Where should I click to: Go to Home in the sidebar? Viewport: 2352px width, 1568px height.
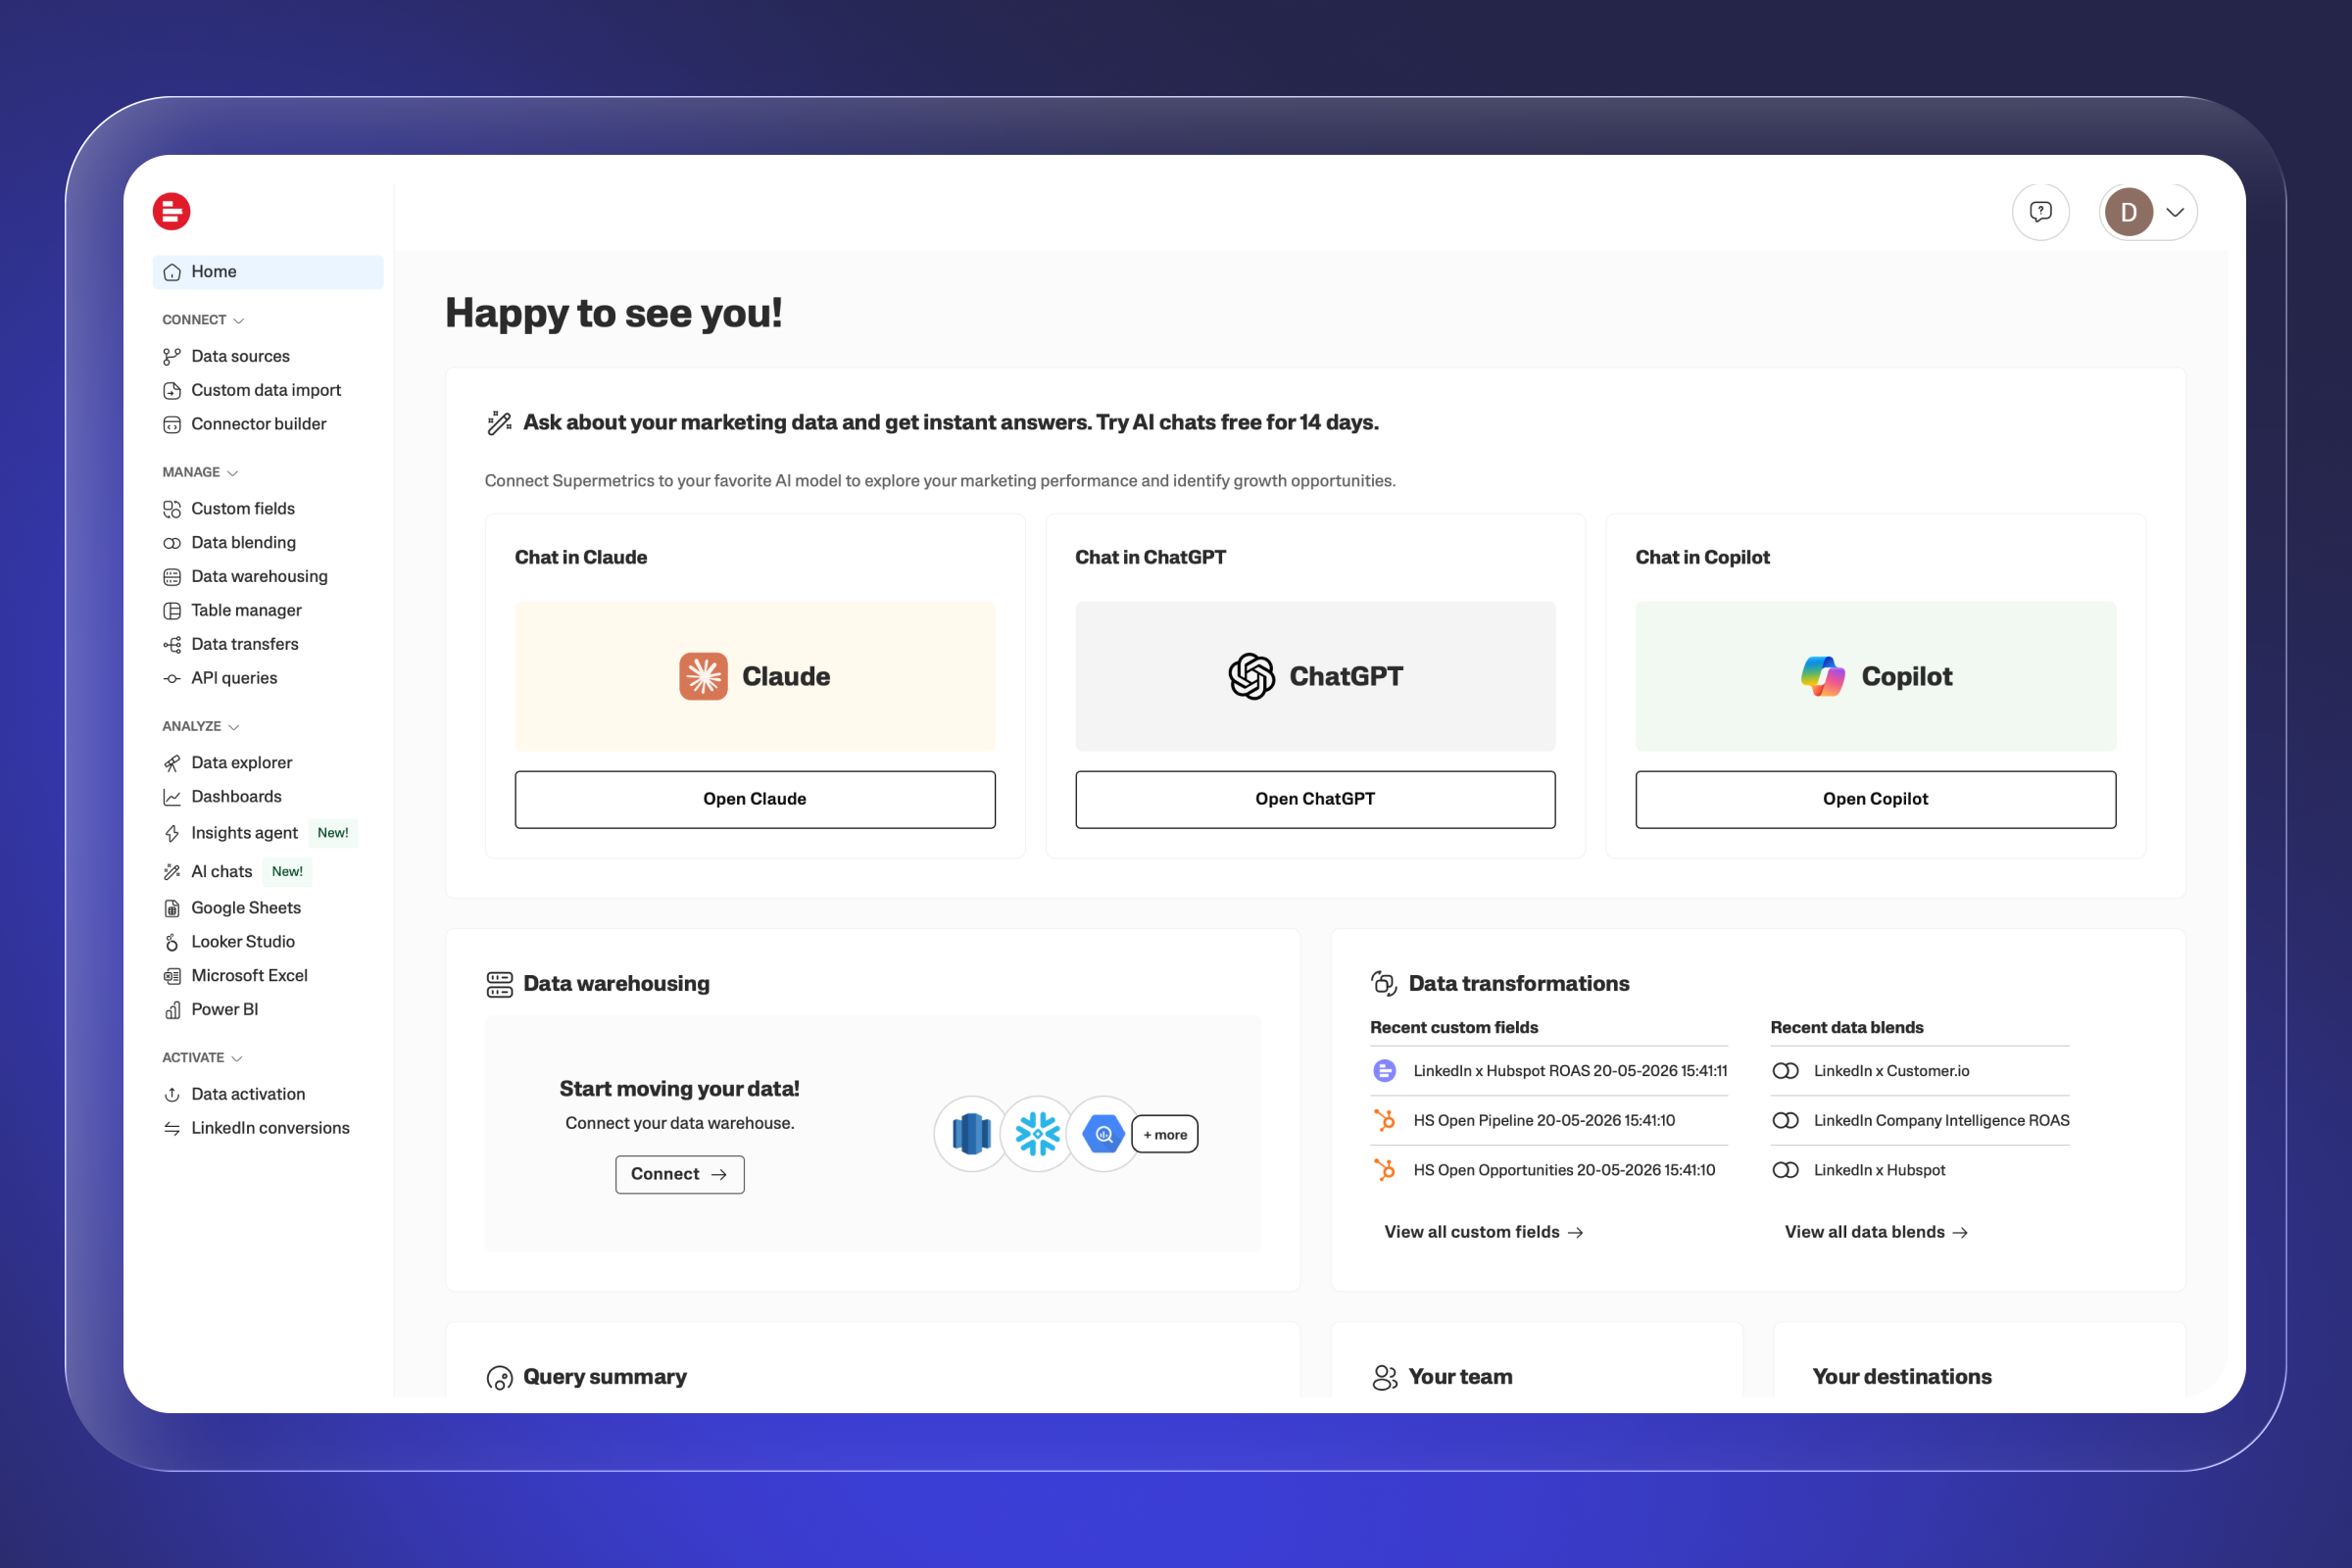click(268, 272)
